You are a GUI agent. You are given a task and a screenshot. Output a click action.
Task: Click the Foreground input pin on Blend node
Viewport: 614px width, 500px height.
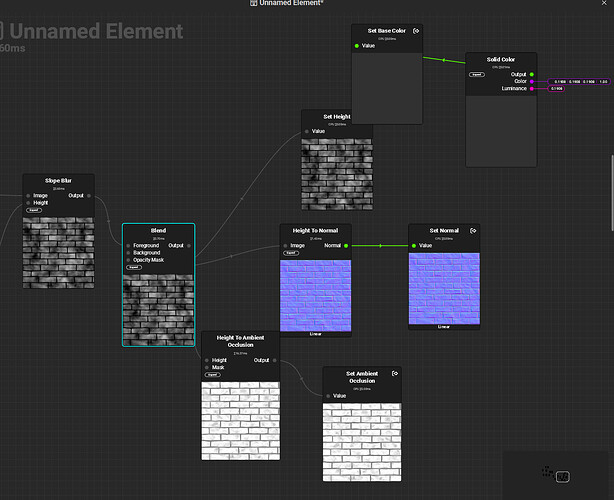pyautogui.click(x=128, y=245)
